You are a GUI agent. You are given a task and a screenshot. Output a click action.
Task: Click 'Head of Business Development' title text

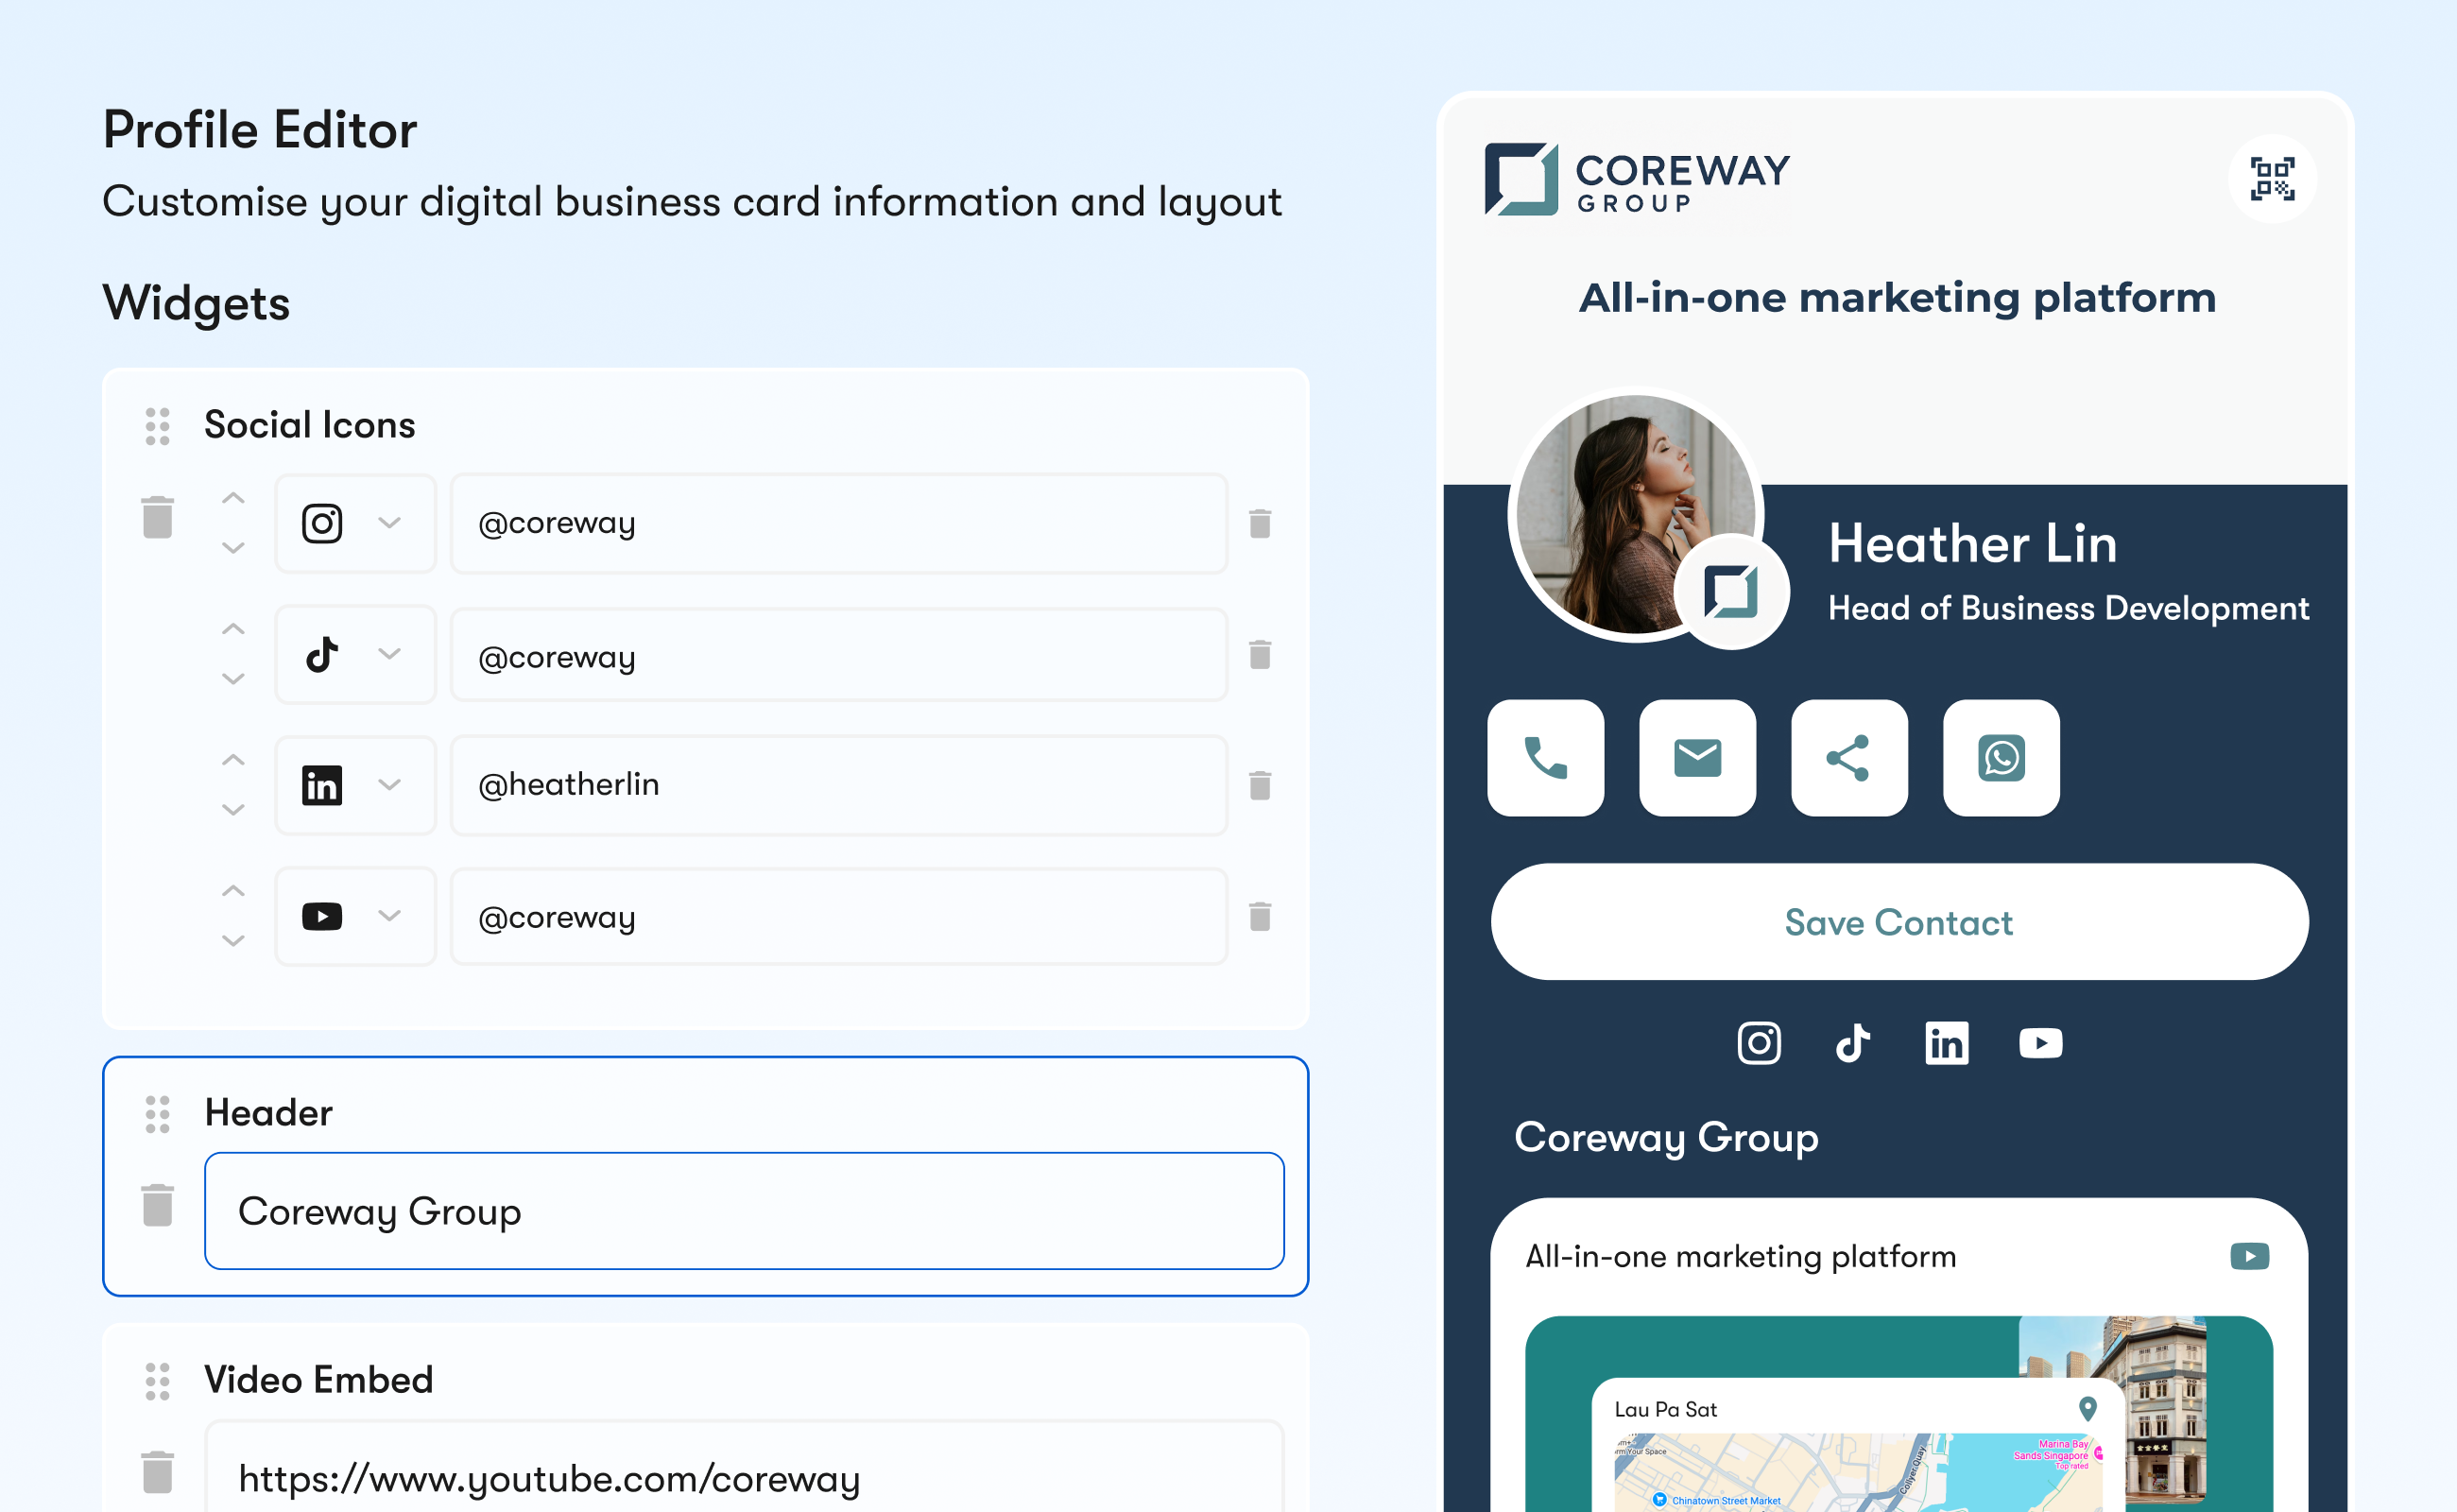2069,608
